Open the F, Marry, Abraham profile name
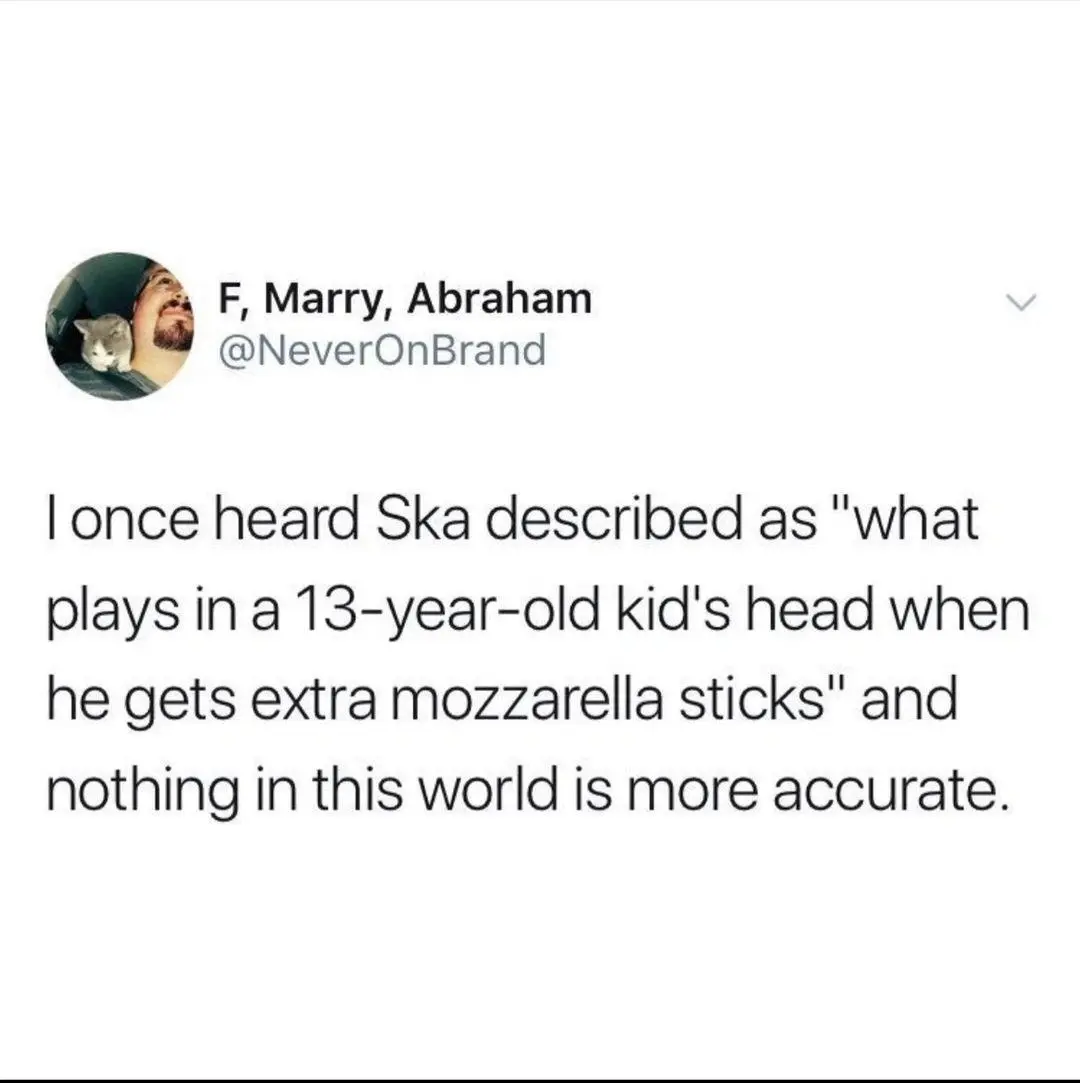This screenshot has height=1083, width=1080. [x=405, y=299]
